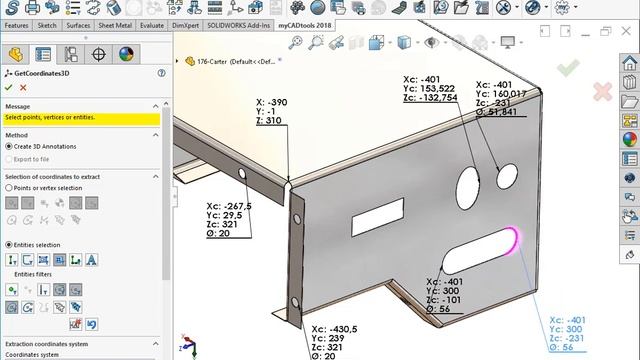Open the Appearances color ball pane icon
Viewport: 640px width, 360px height.
629,139
